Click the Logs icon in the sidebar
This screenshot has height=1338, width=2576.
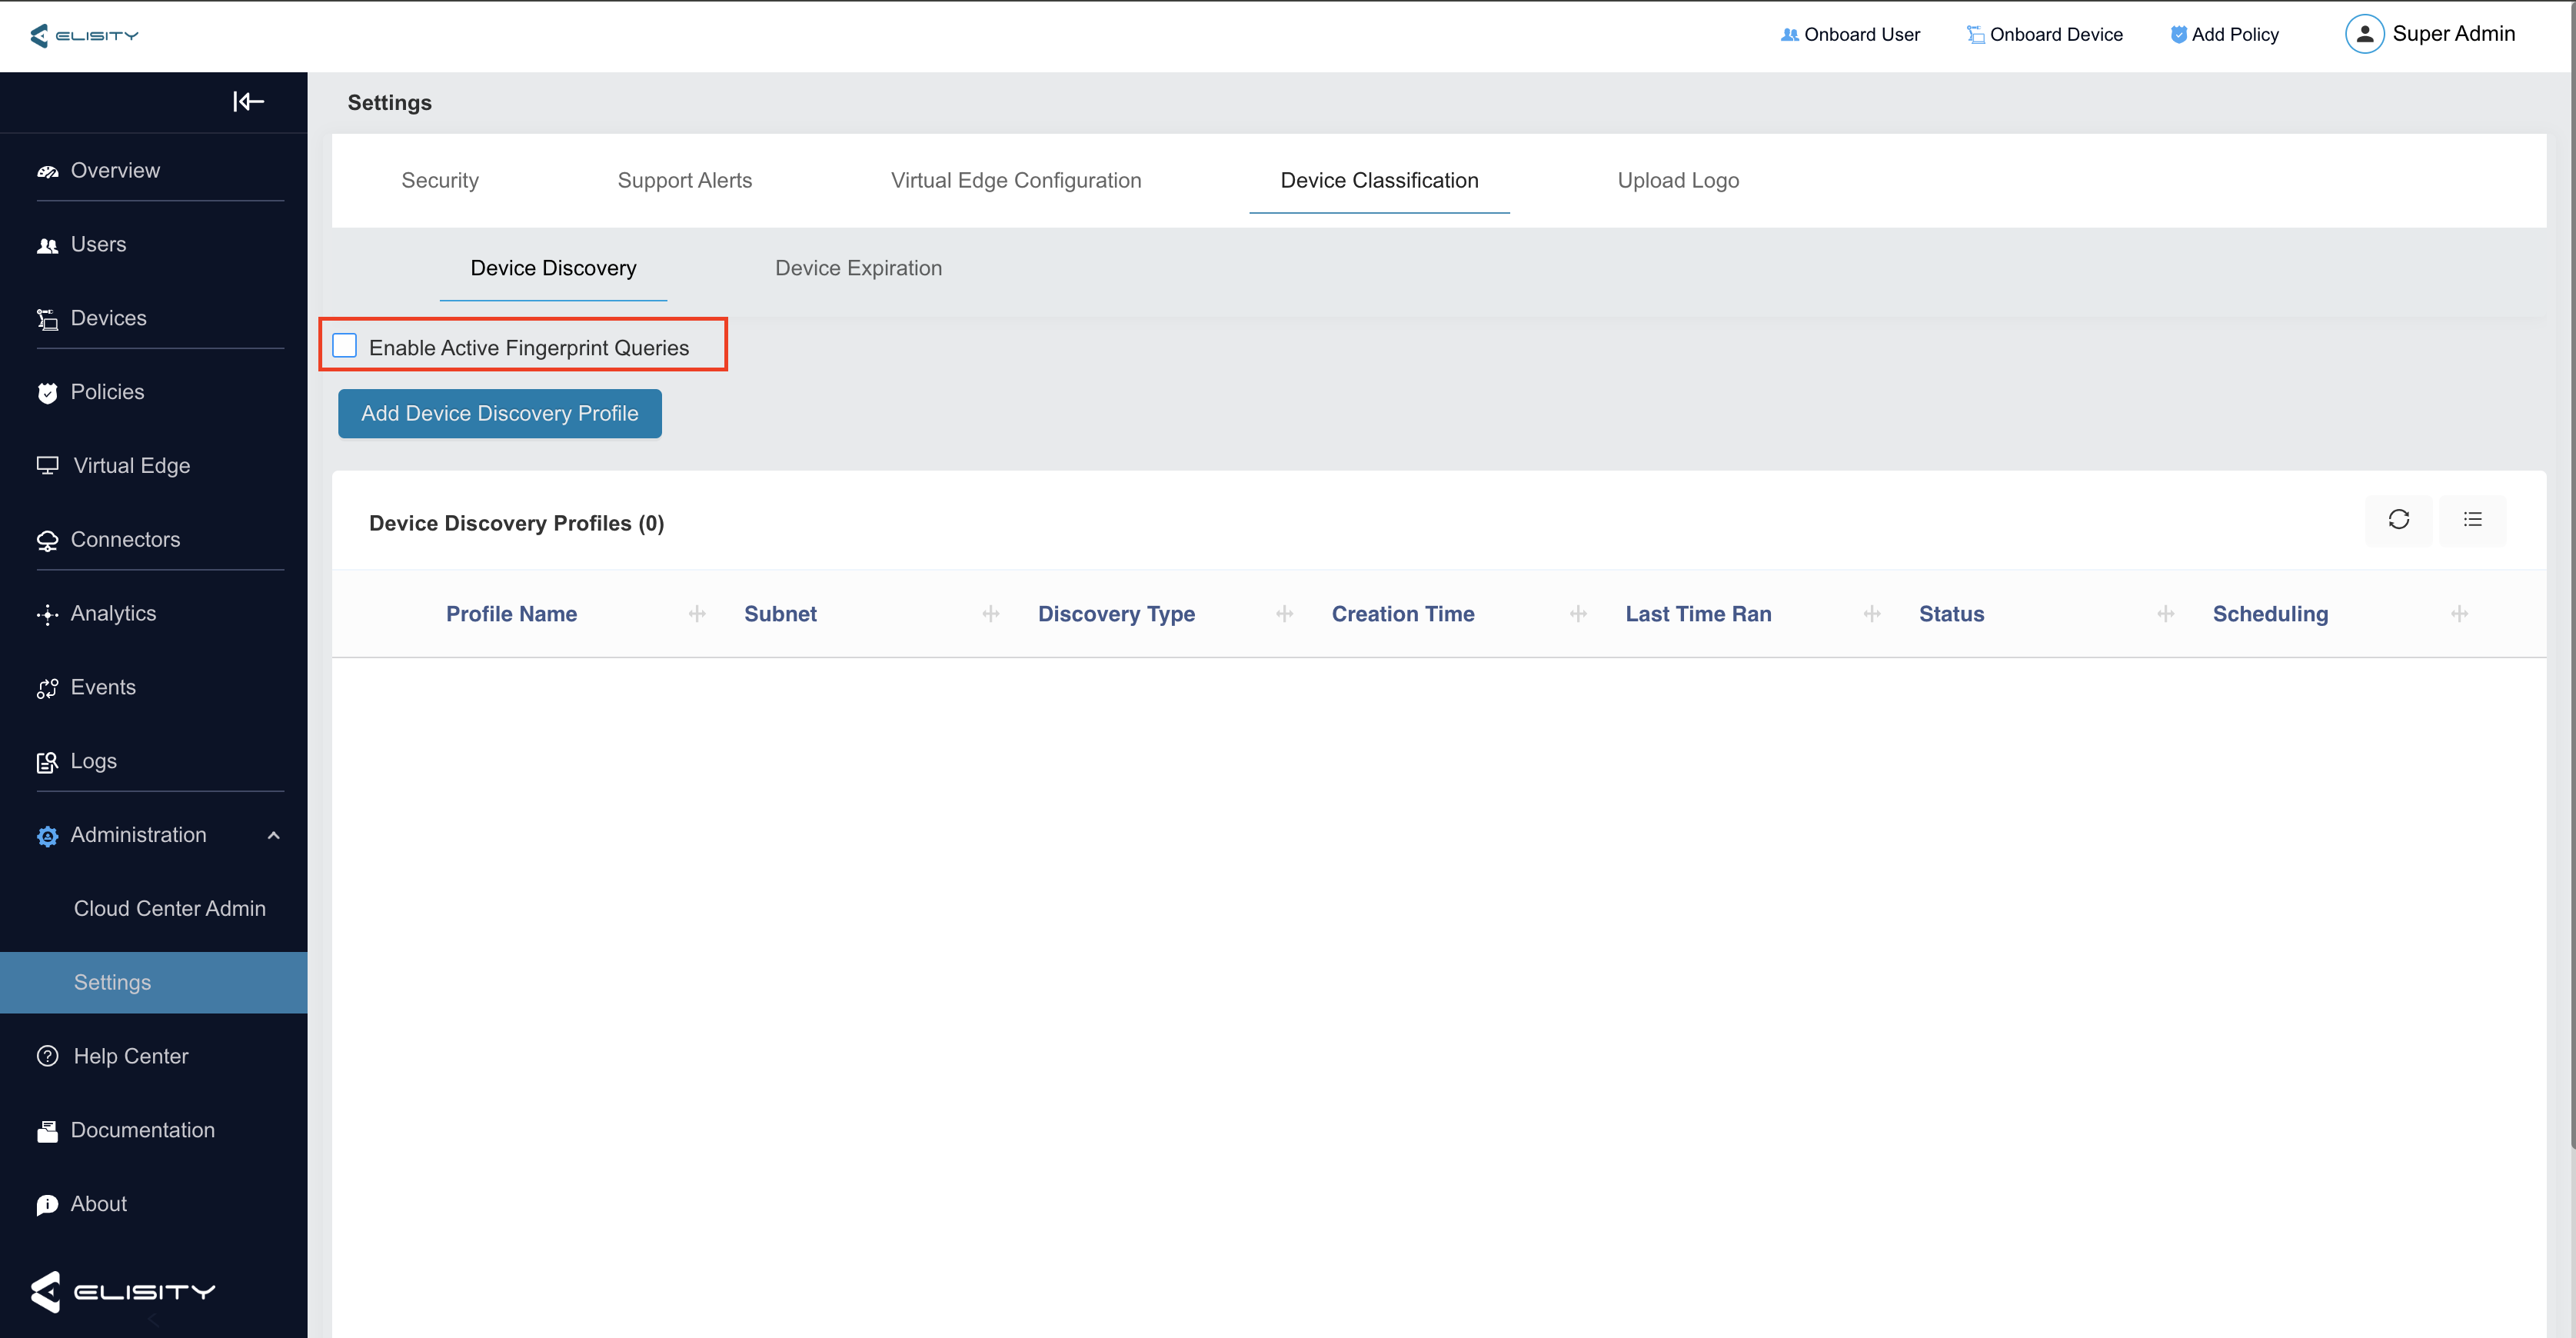point(47,762)
